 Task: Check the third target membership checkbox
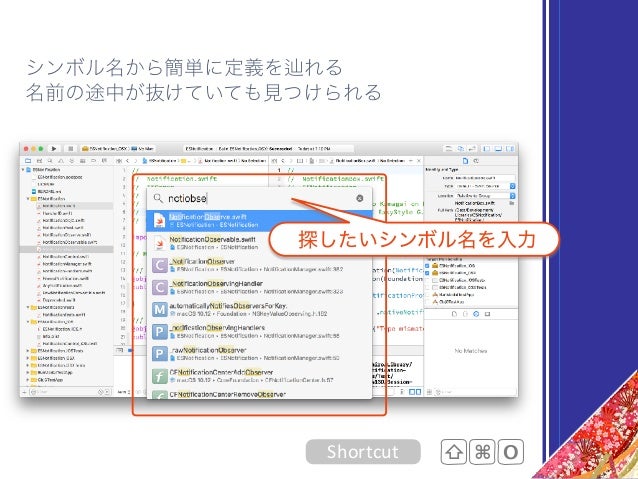pos(427,280)
